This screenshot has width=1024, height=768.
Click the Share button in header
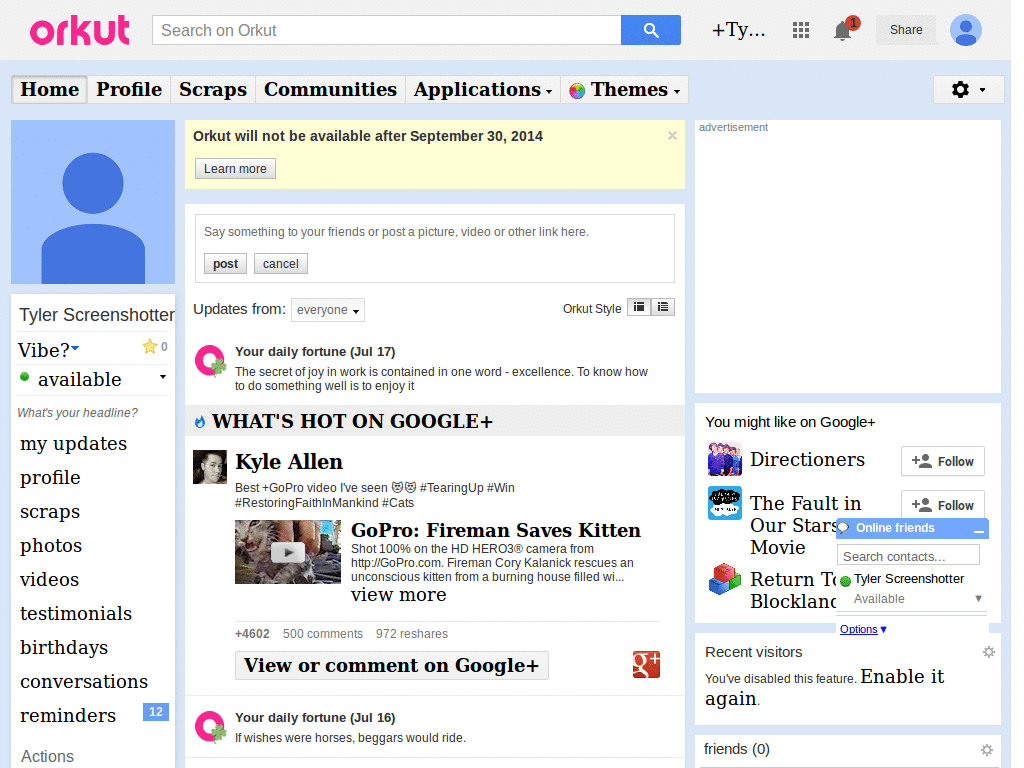[x=906, y=30]
